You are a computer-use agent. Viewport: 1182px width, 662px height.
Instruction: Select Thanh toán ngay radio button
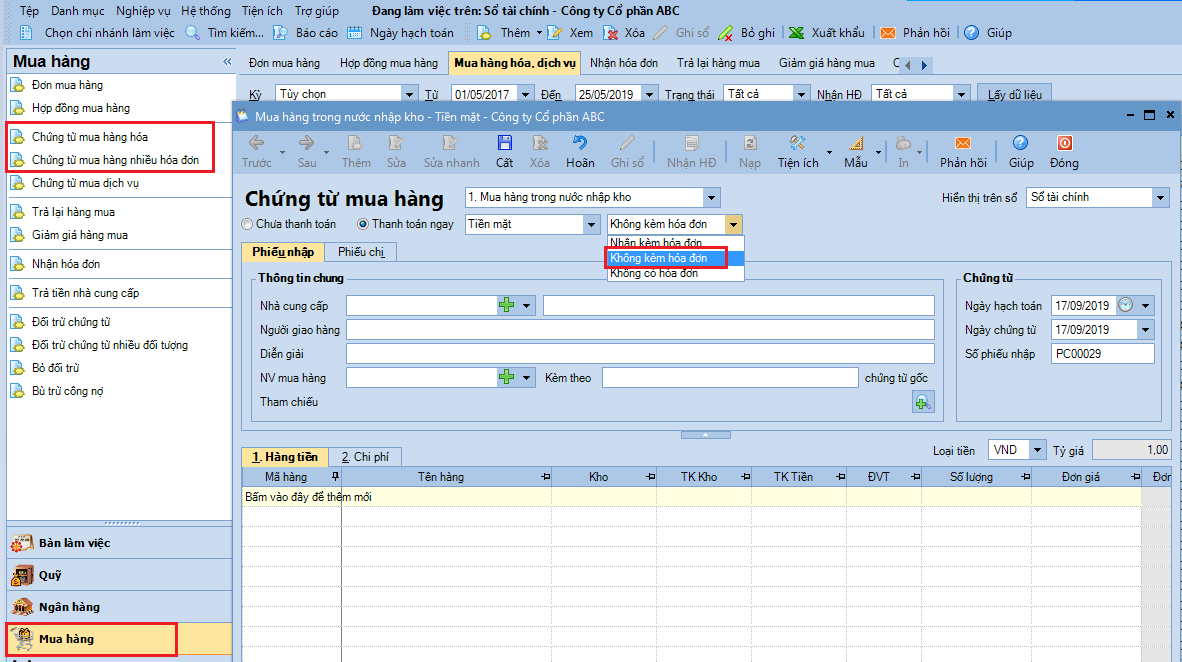(x=363, y=224)
